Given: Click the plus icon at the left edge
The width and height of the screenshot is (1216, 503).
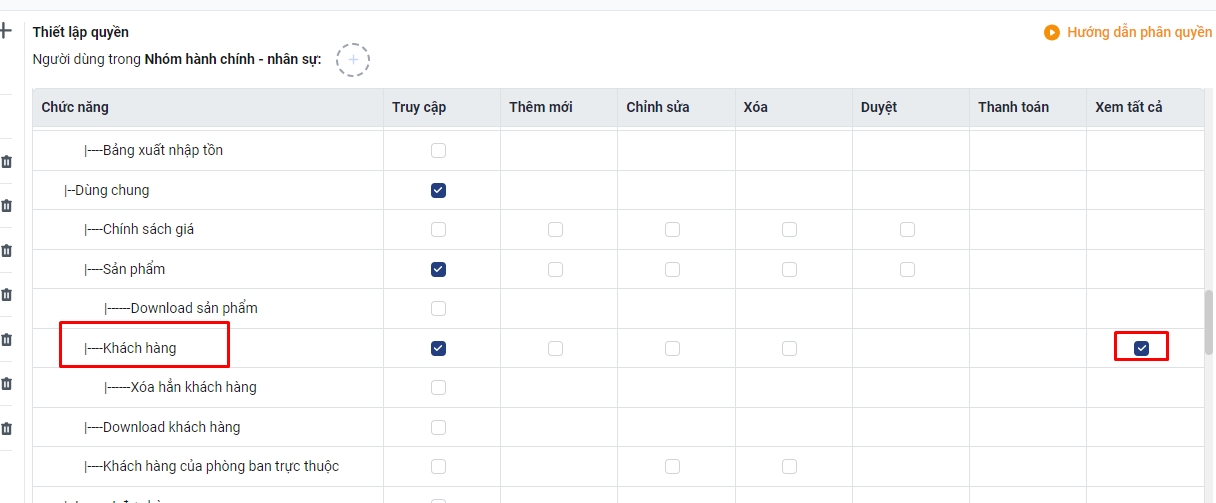Looking at the screenshot, I should click(5, 32).
